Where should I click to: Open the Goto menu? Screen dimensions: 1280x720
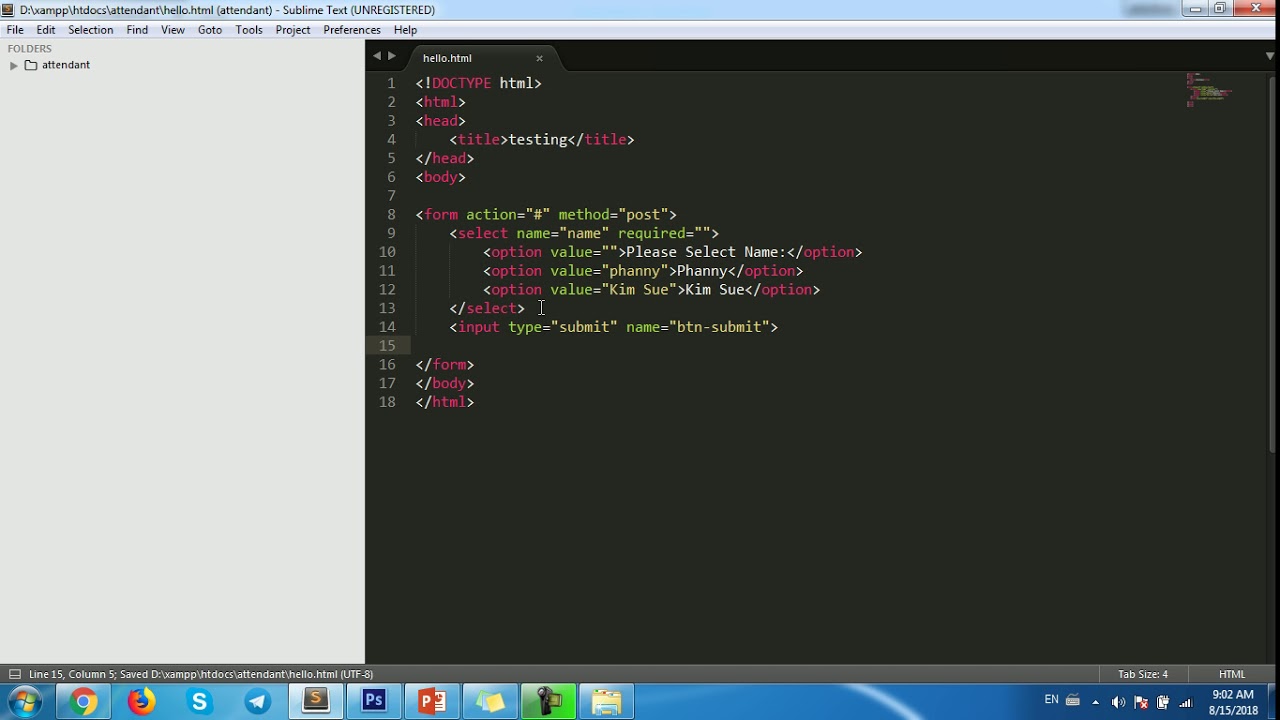coord(210,30)
